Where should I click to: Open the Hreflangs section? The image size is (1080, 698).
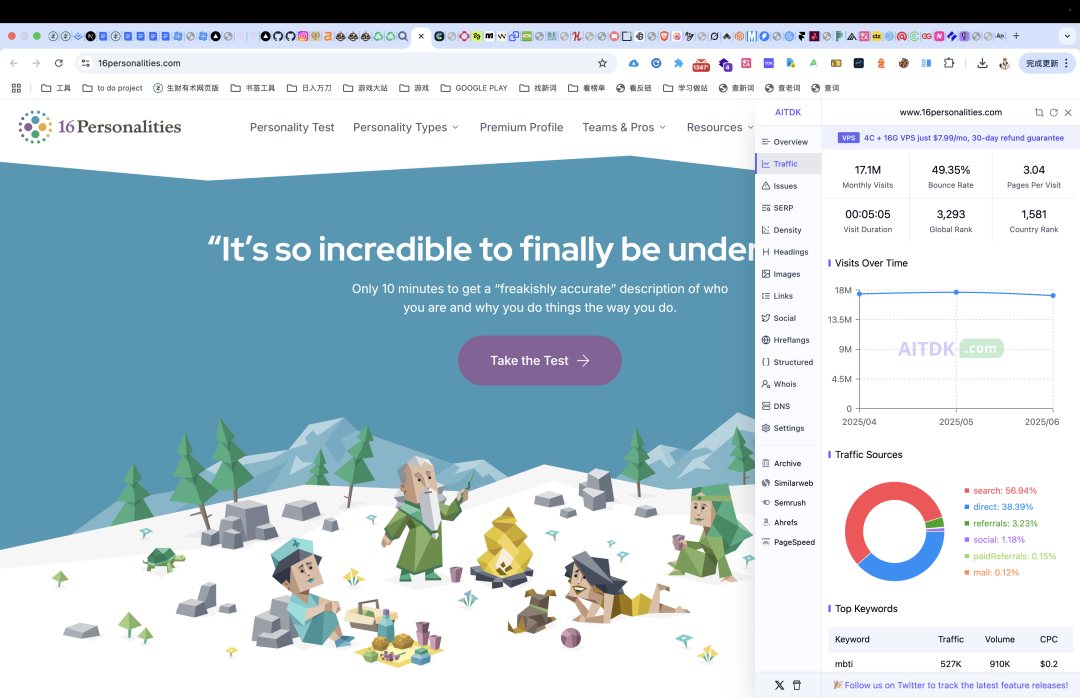786,340
